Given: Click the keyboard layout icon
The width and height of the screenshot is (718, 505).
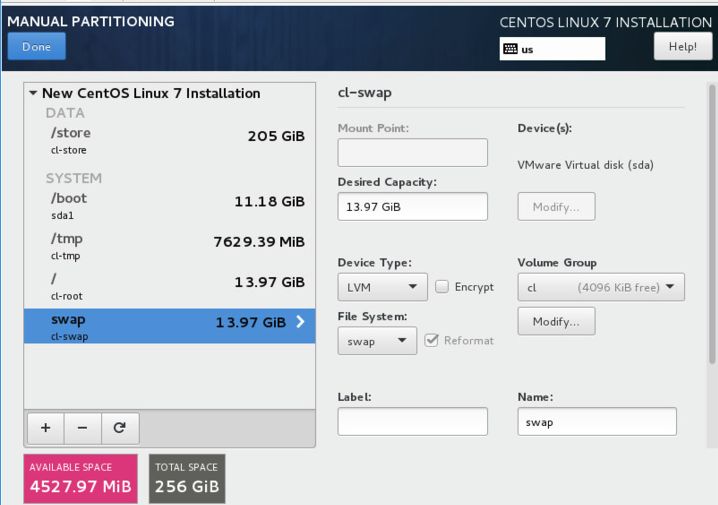Looking at the screenshot, I should (x=510, y=49).
